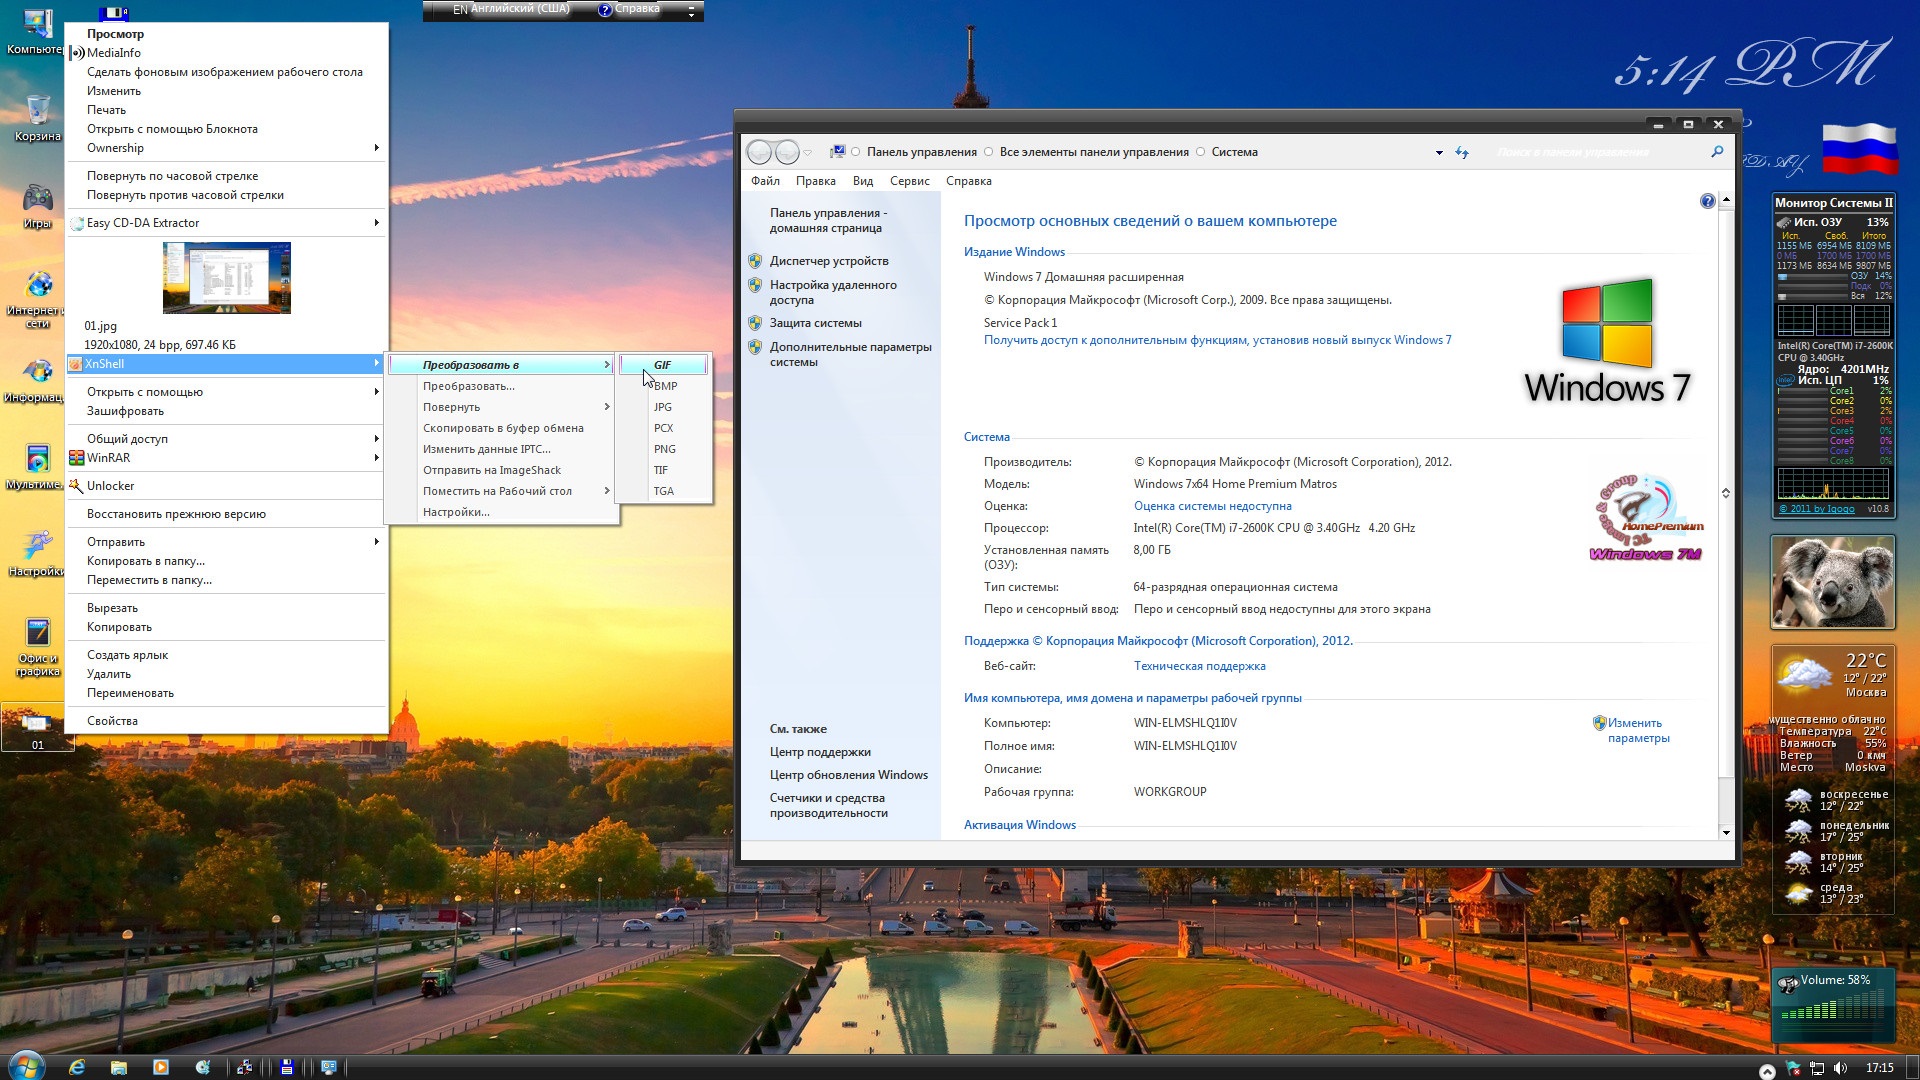Click the System window scrollbar down arrow
This screenshot has height=1080, width=1920.
click(x=1726, y=832)
